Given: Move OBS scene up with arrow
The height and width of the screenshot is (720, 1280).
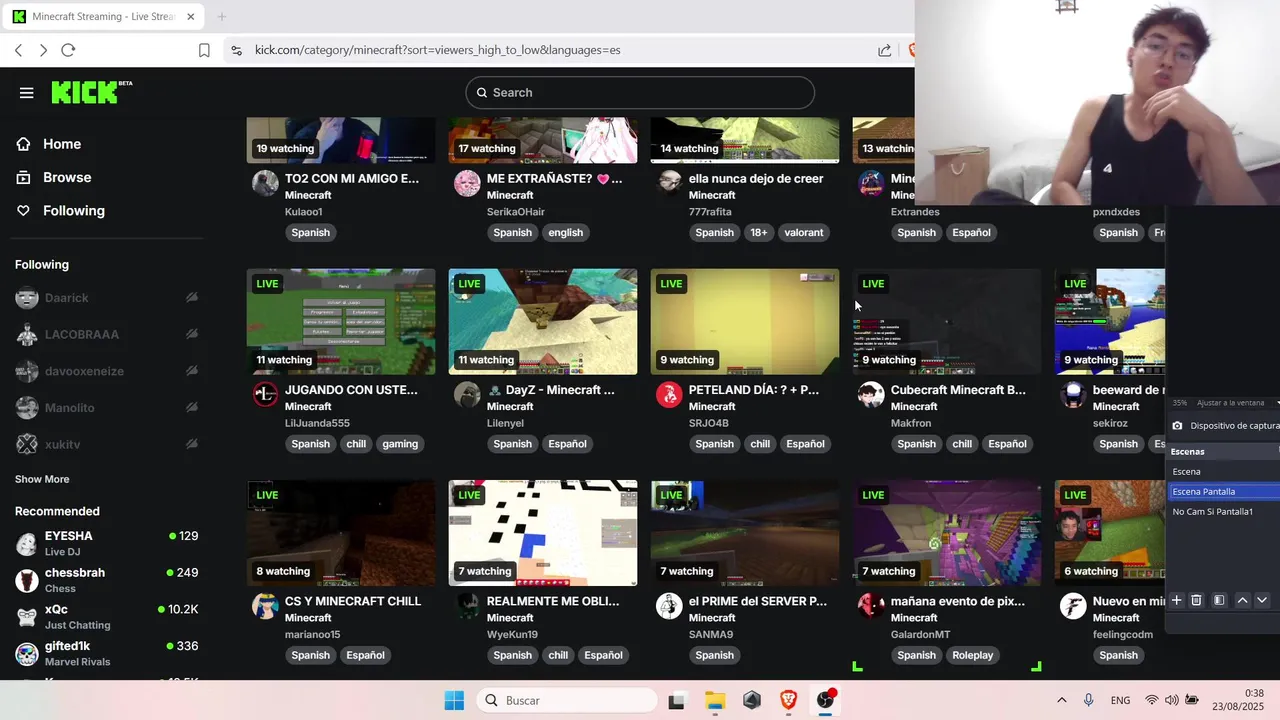Looking at the screenshot, I should coord(1242,600).
